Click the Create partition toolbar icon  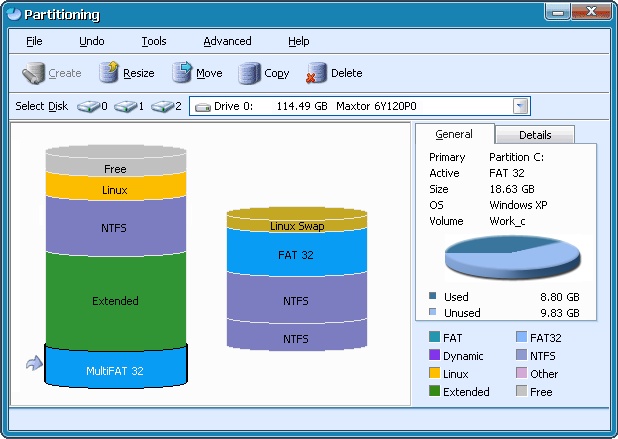coord(34,73)
